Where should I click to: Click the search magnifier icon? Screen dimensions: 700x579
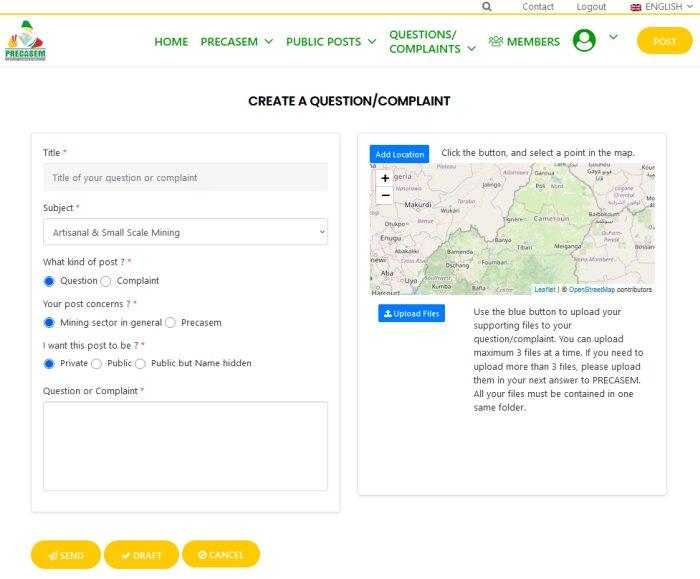coord(487,7)
